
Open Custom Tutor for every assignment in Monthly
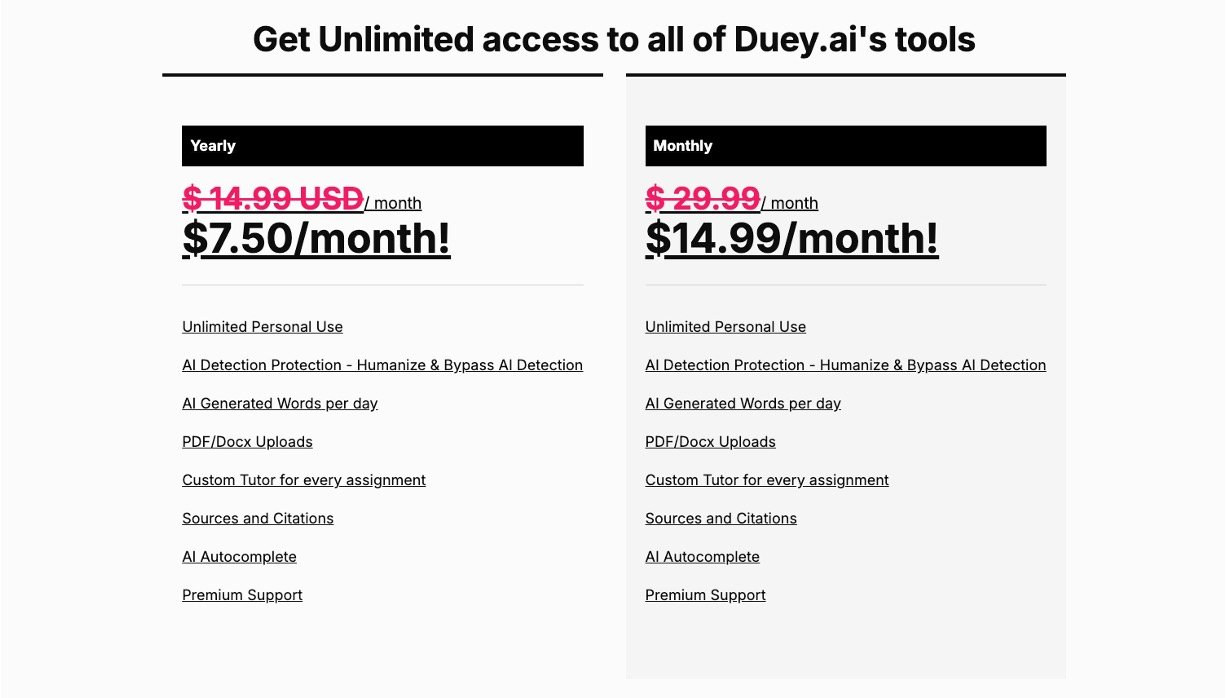pyautogui.click(x=767, y=480)
